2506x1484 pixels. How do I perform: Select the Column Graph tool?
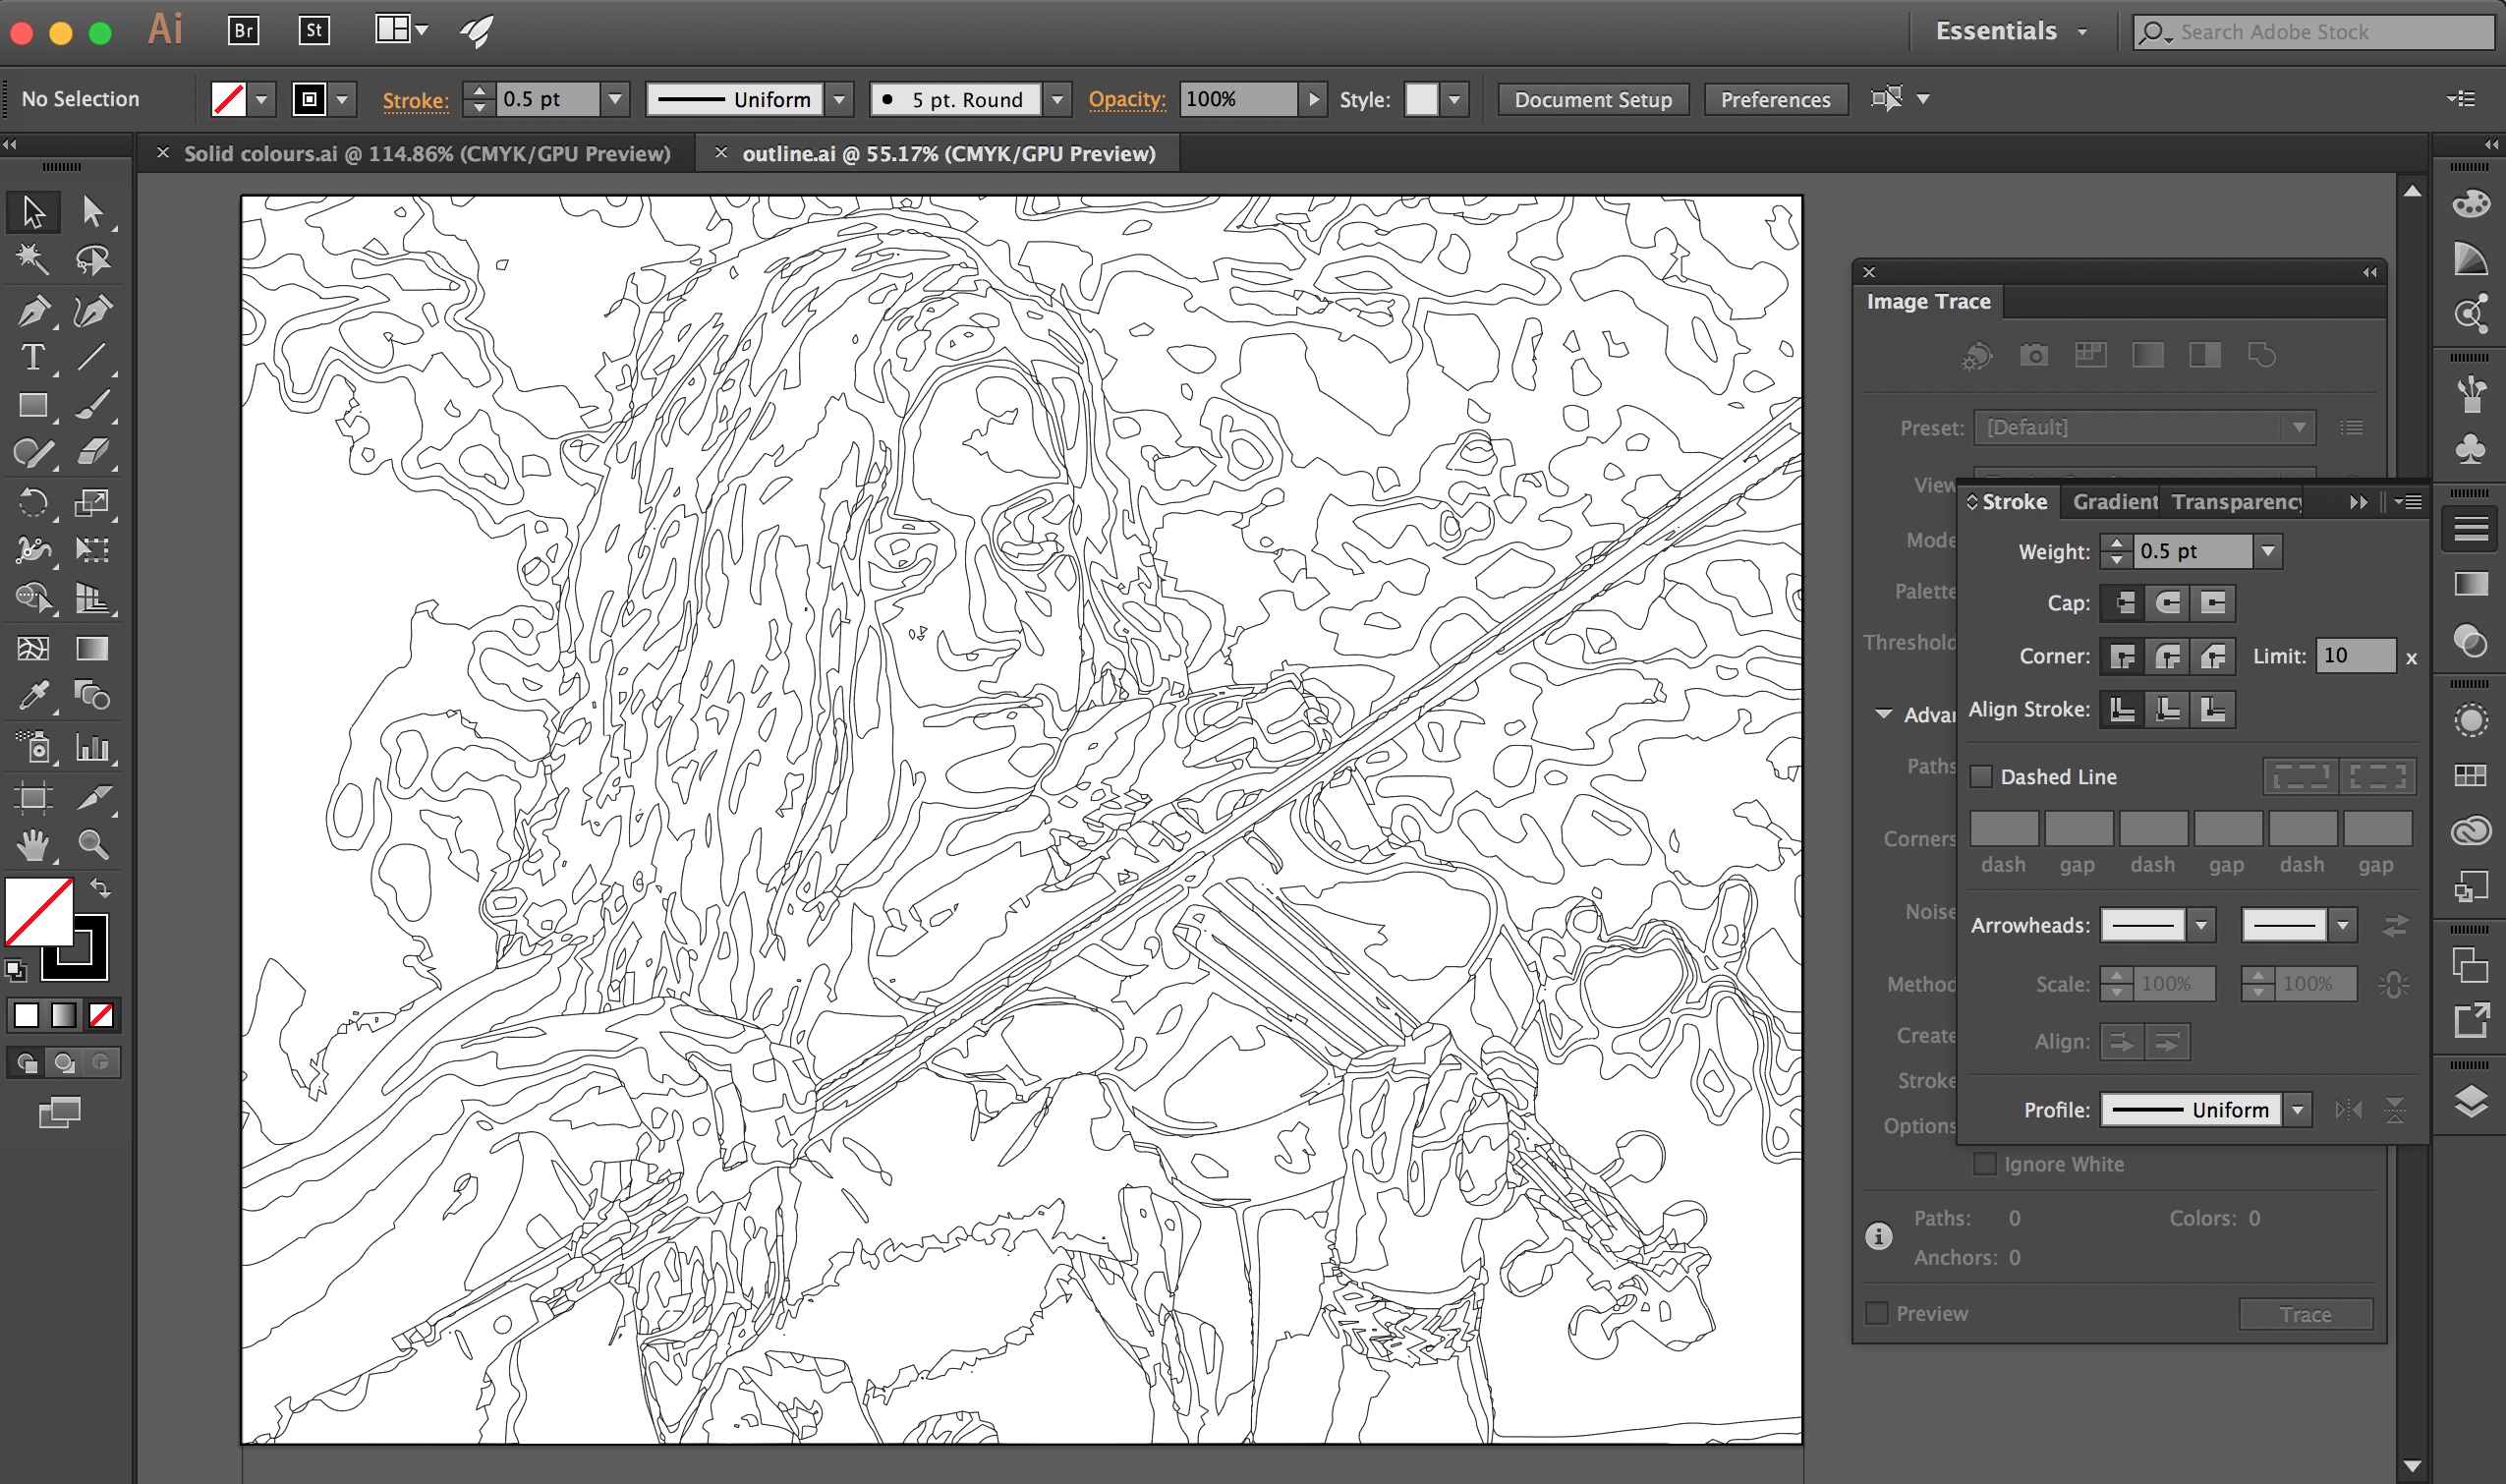(x=93, y=747)
